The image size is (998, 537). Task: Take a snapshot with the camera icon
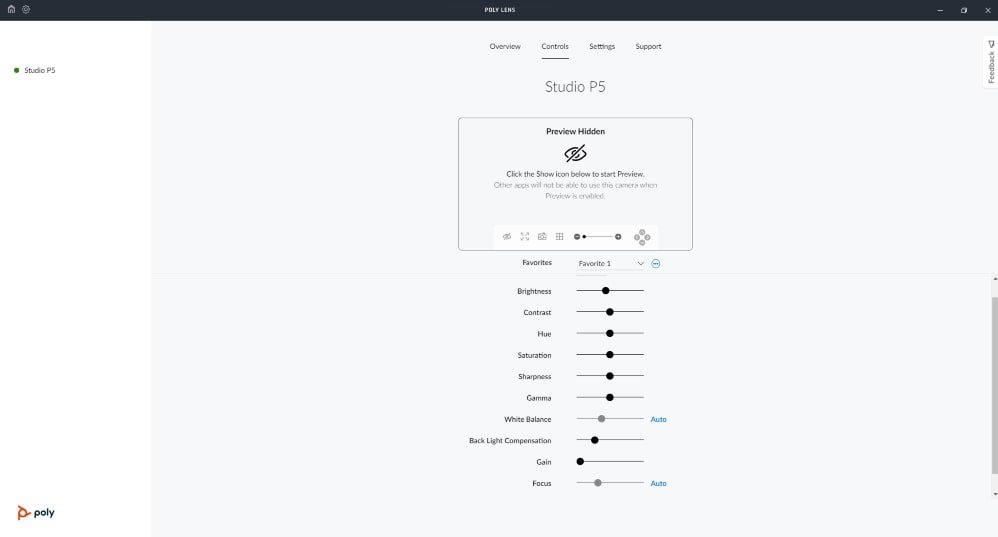[x=542, y=237]
